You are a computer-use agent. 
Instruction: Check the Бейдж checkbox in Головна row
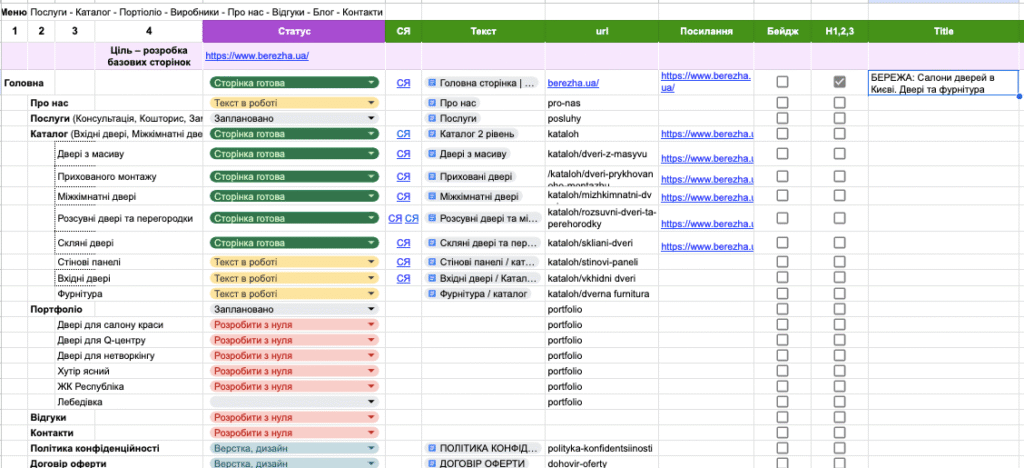pyautogui.click(x=782, y=82)
